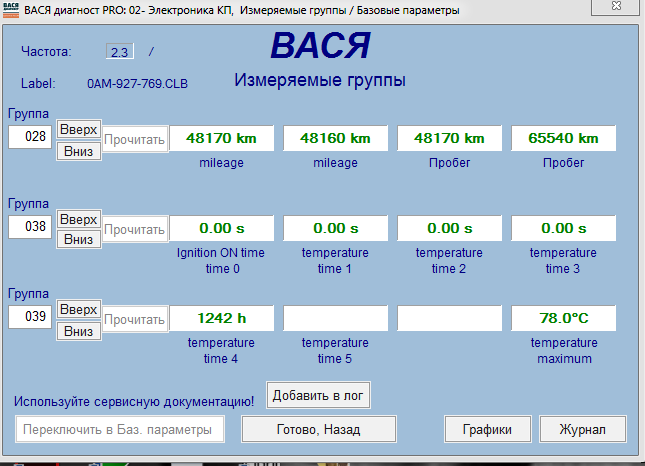
Task: Select the temperature time 3 value 0.00 s
Action: click(564, 228)
